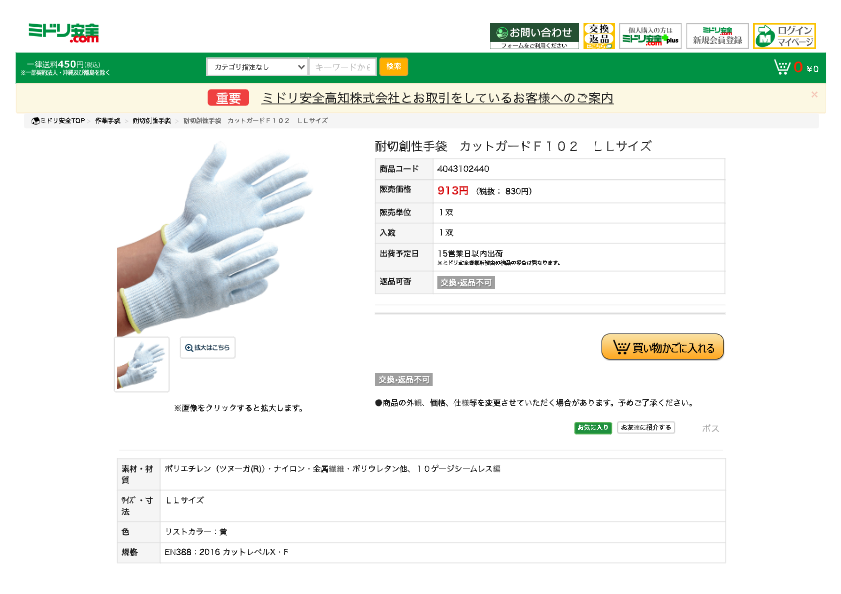Open the shopping cart icon in header

tap(782, 67)
